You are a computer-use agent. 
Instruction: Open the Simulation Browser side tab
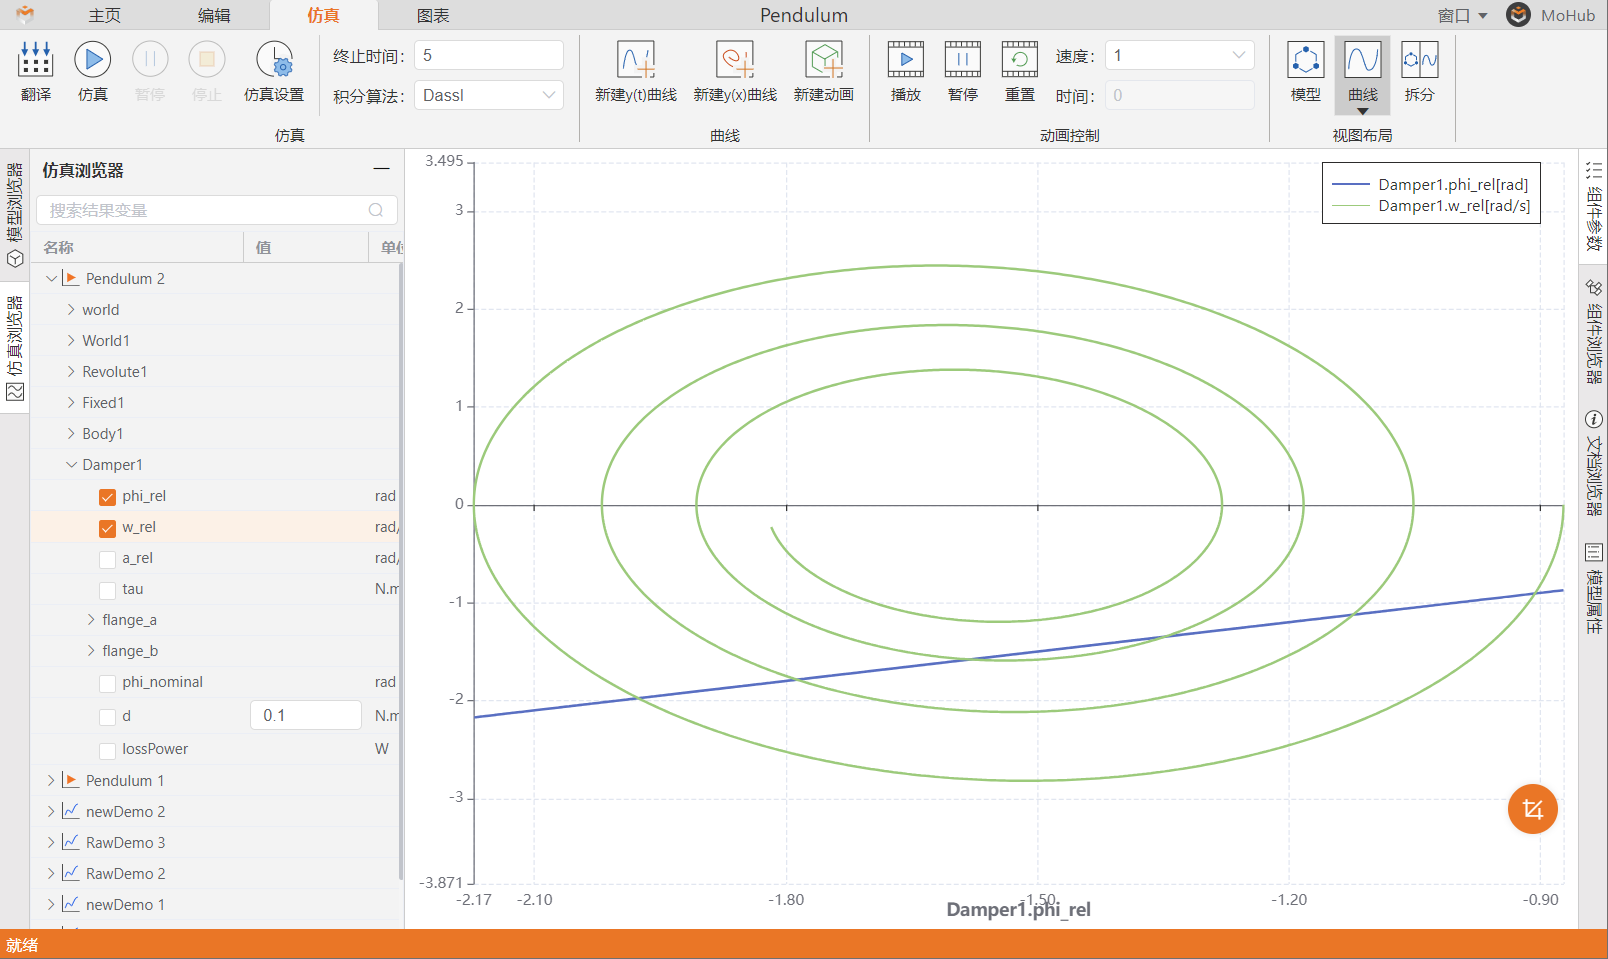point(15,350)
